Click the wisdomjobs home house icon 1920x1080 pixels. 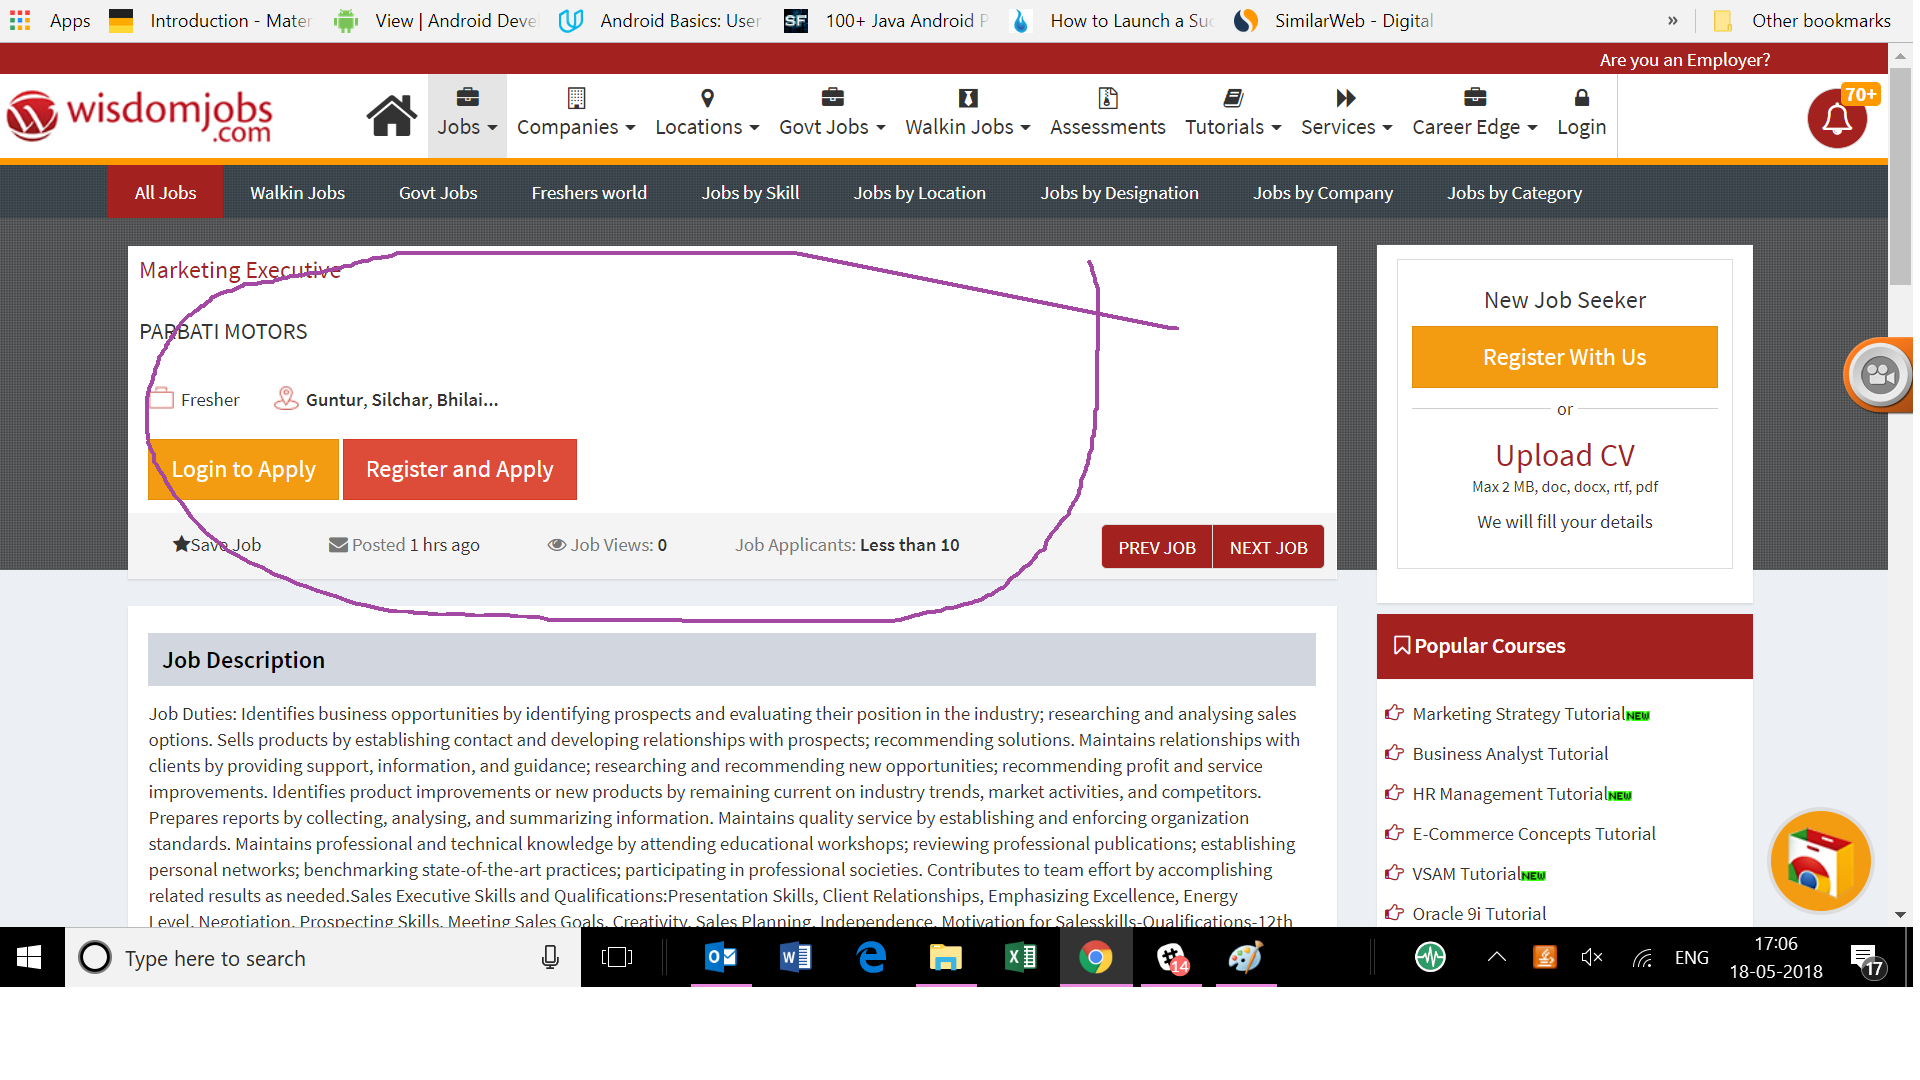tap(391, 116)
